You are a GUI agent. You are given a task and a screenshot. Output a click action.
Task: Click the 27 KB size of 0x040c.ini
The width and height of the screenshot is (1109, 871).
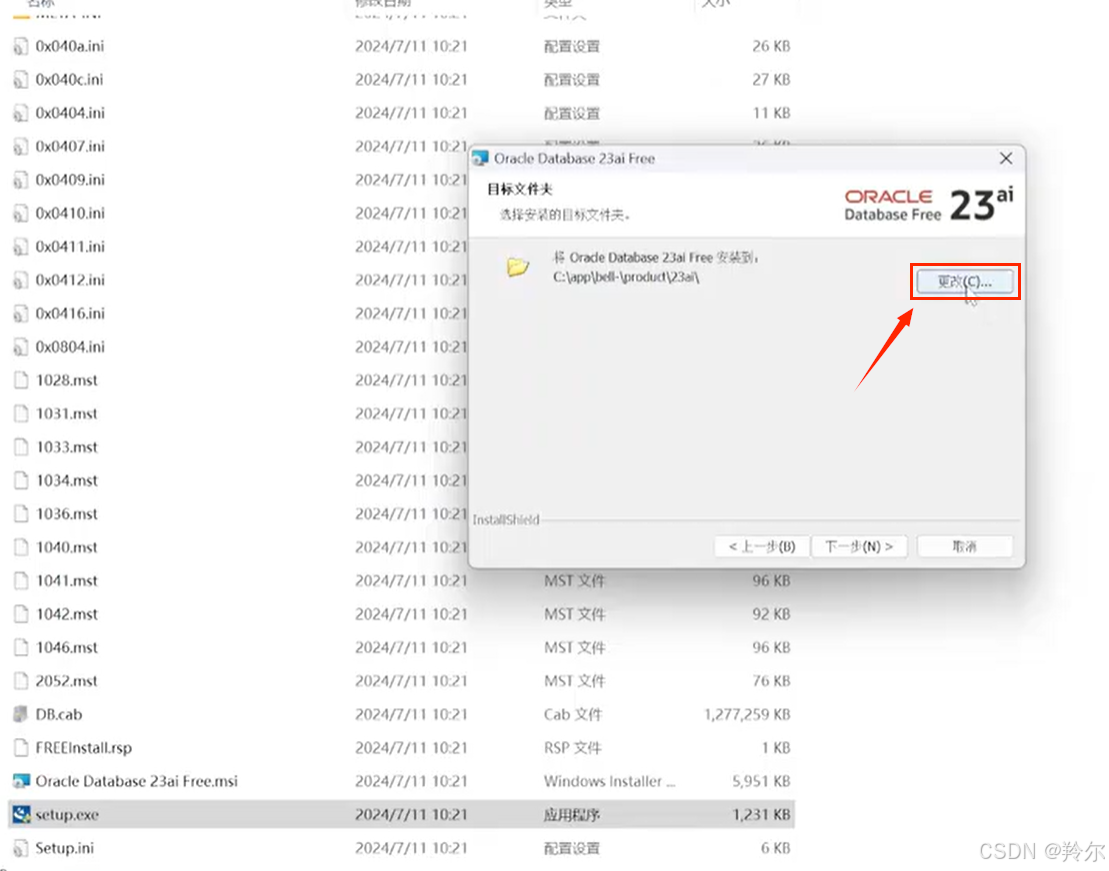pos(771,80)
